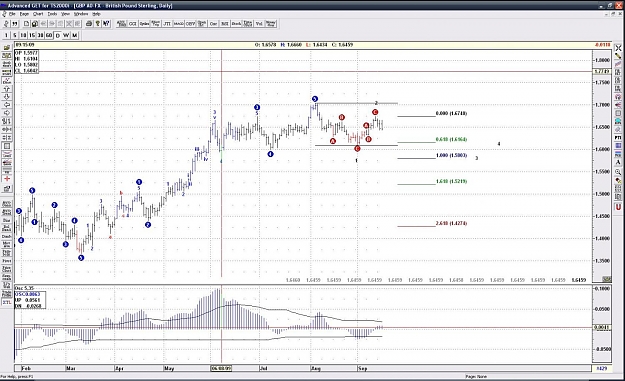The width and height of the screenshot is (625, 381).
Task: Click the #429 bar count in the status bar
Action: (602, 368)
